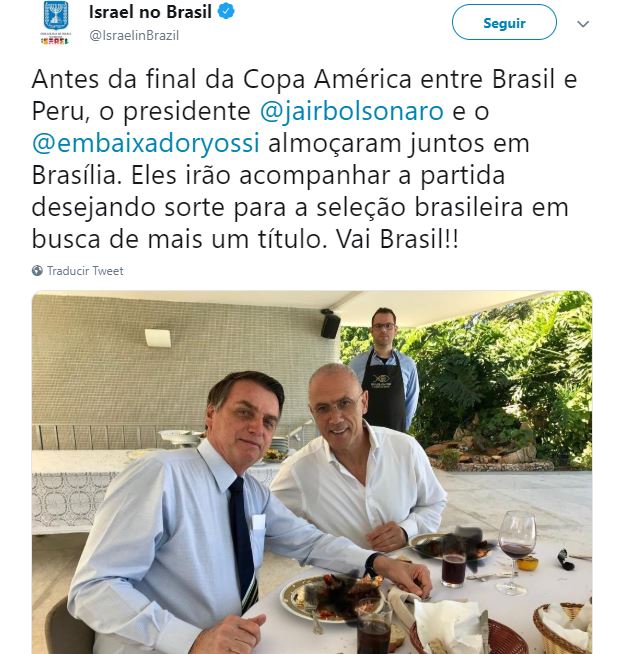Click the globe icon beside Traducir Tweet
This screenshot has width=626, height=654.
pos(37,271)
